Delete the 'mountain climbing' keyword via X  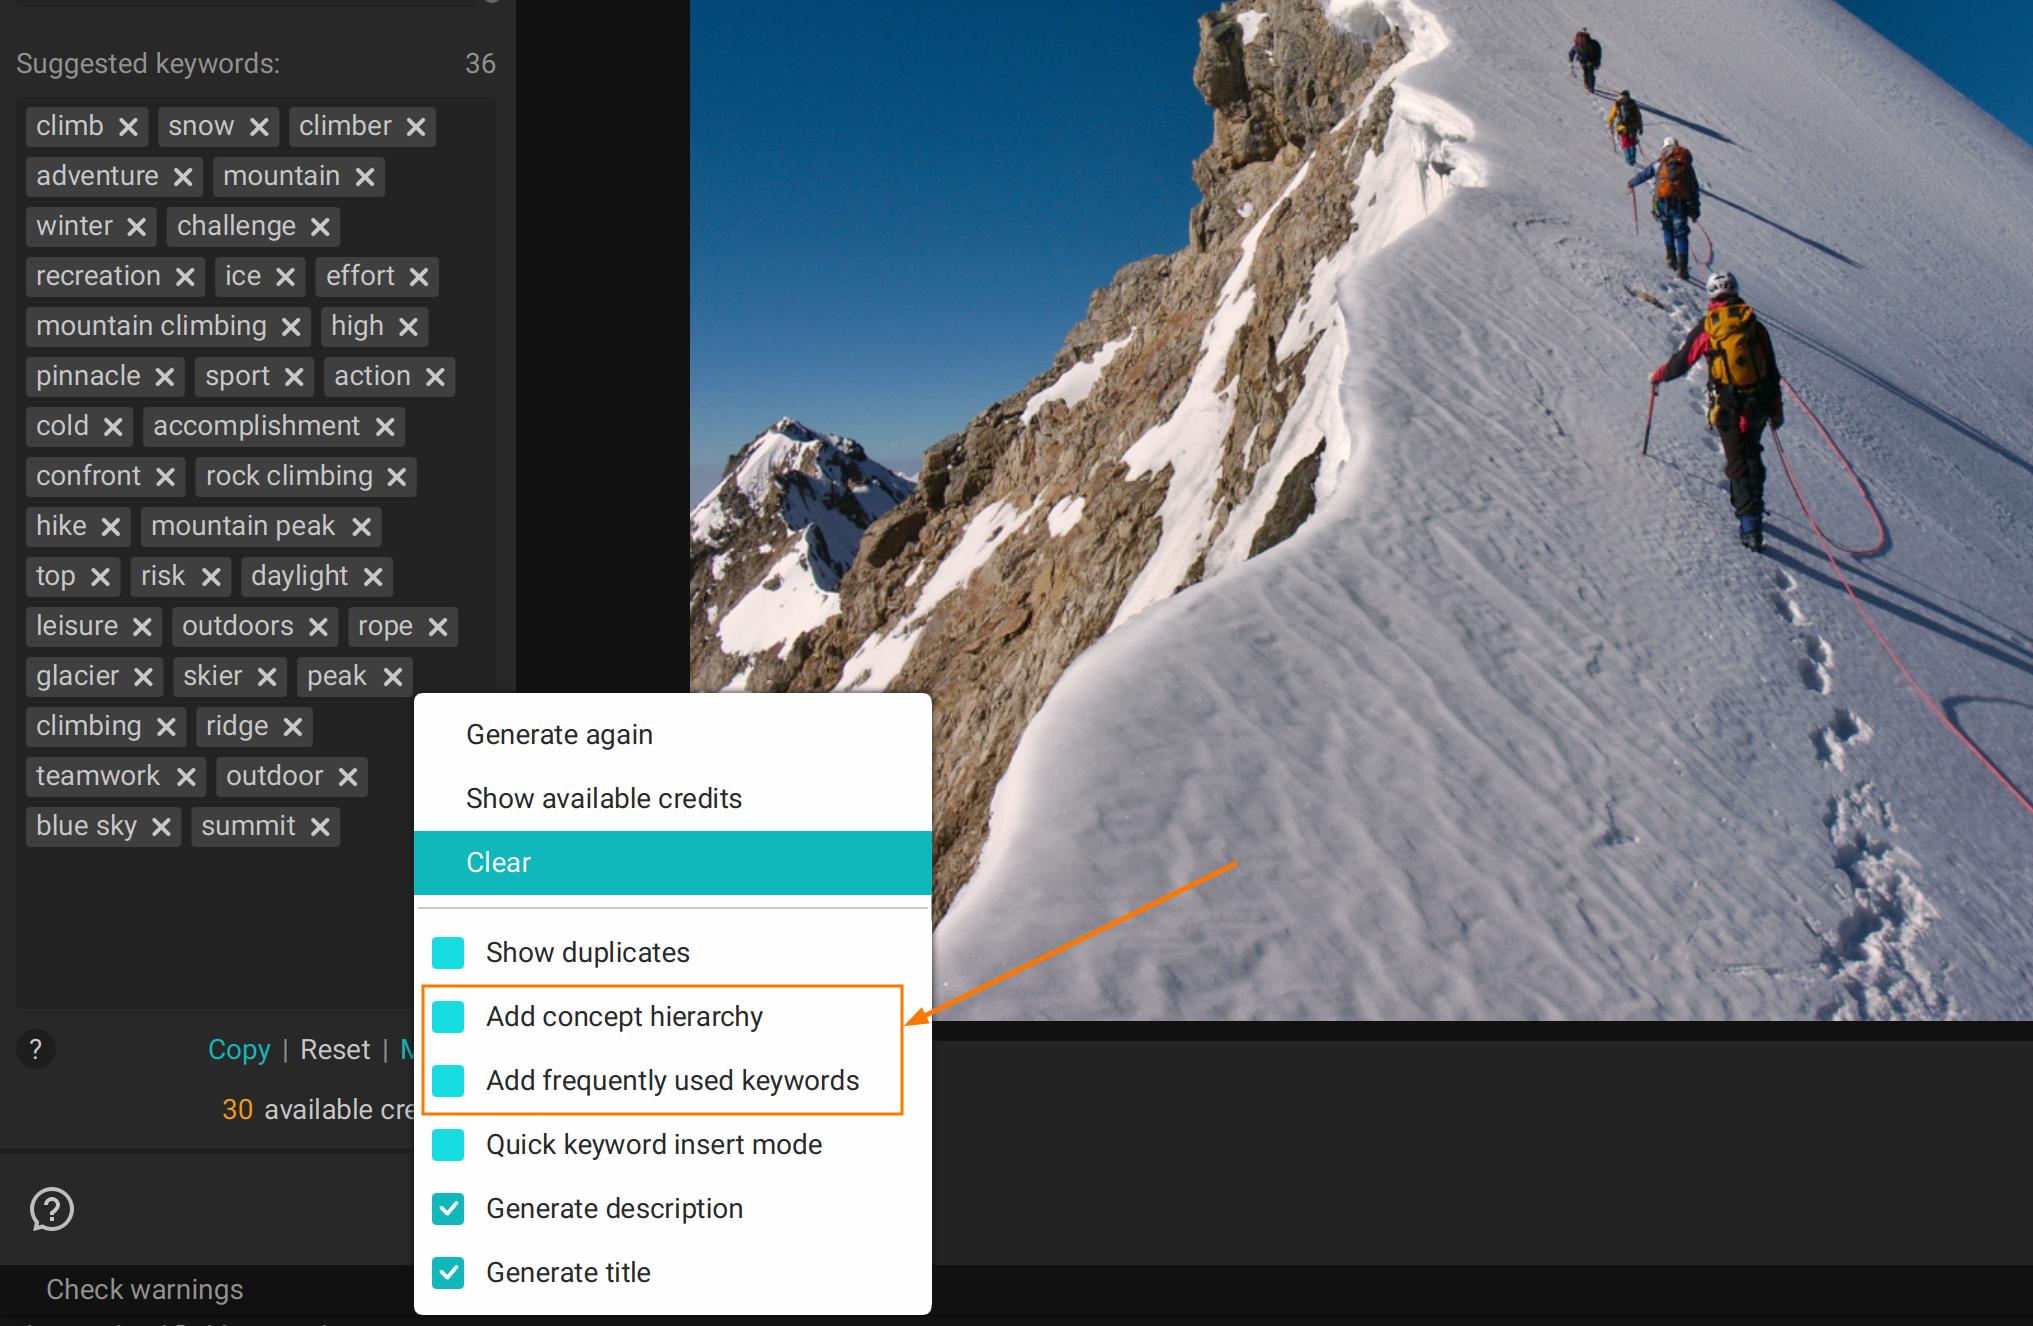[x=291, y=327]
